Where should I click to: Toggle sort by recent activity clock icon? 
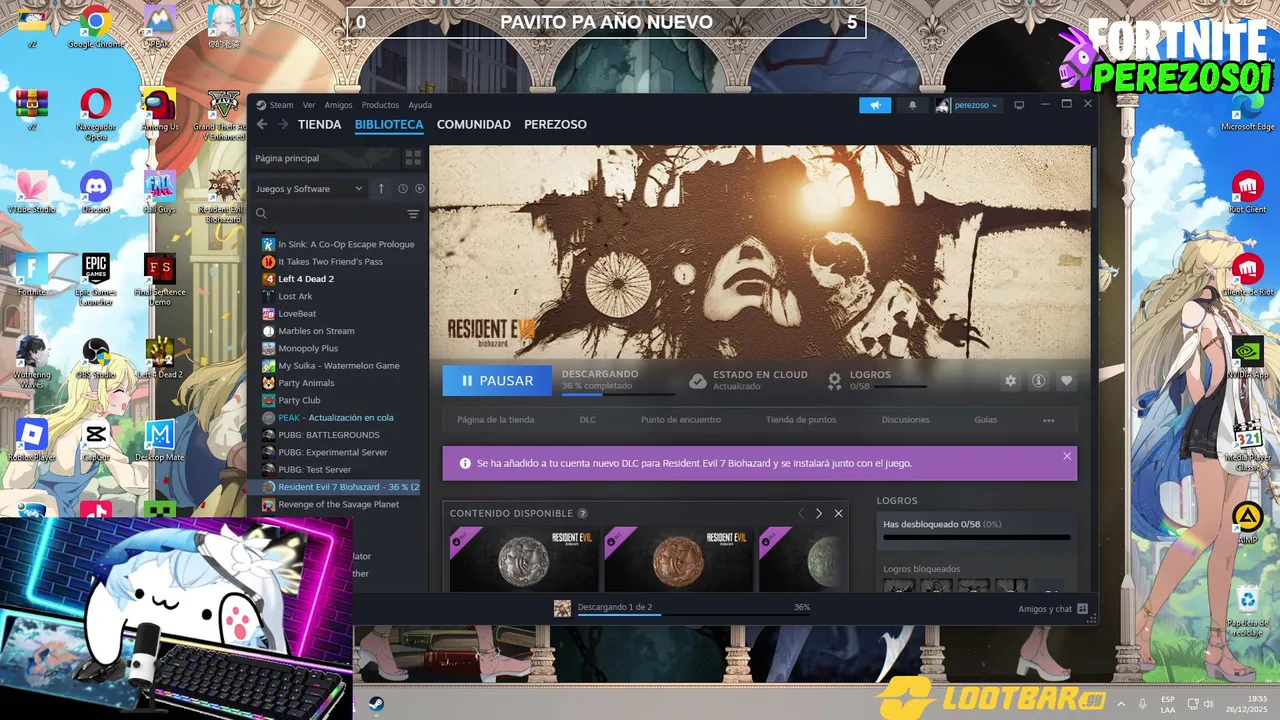tap(403, 188)
